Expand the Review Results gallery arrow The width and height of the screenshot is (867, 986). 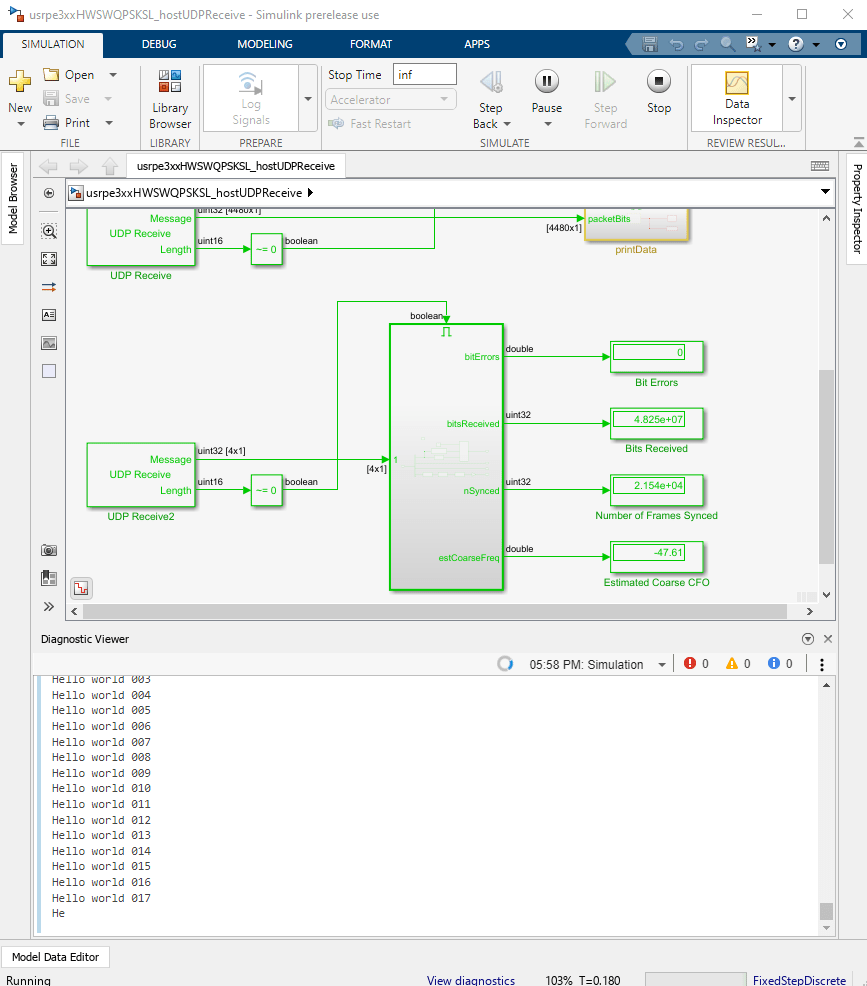pyautogui.click(x=792, y=99)
